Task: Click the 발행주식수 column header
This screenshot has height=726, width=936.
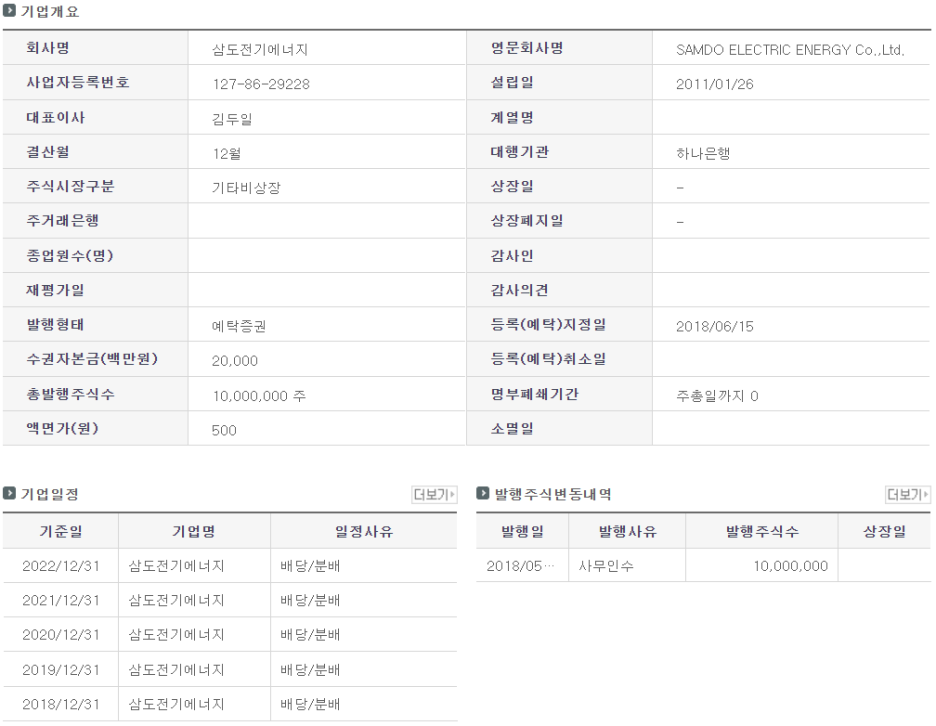Action: (762, 531)
